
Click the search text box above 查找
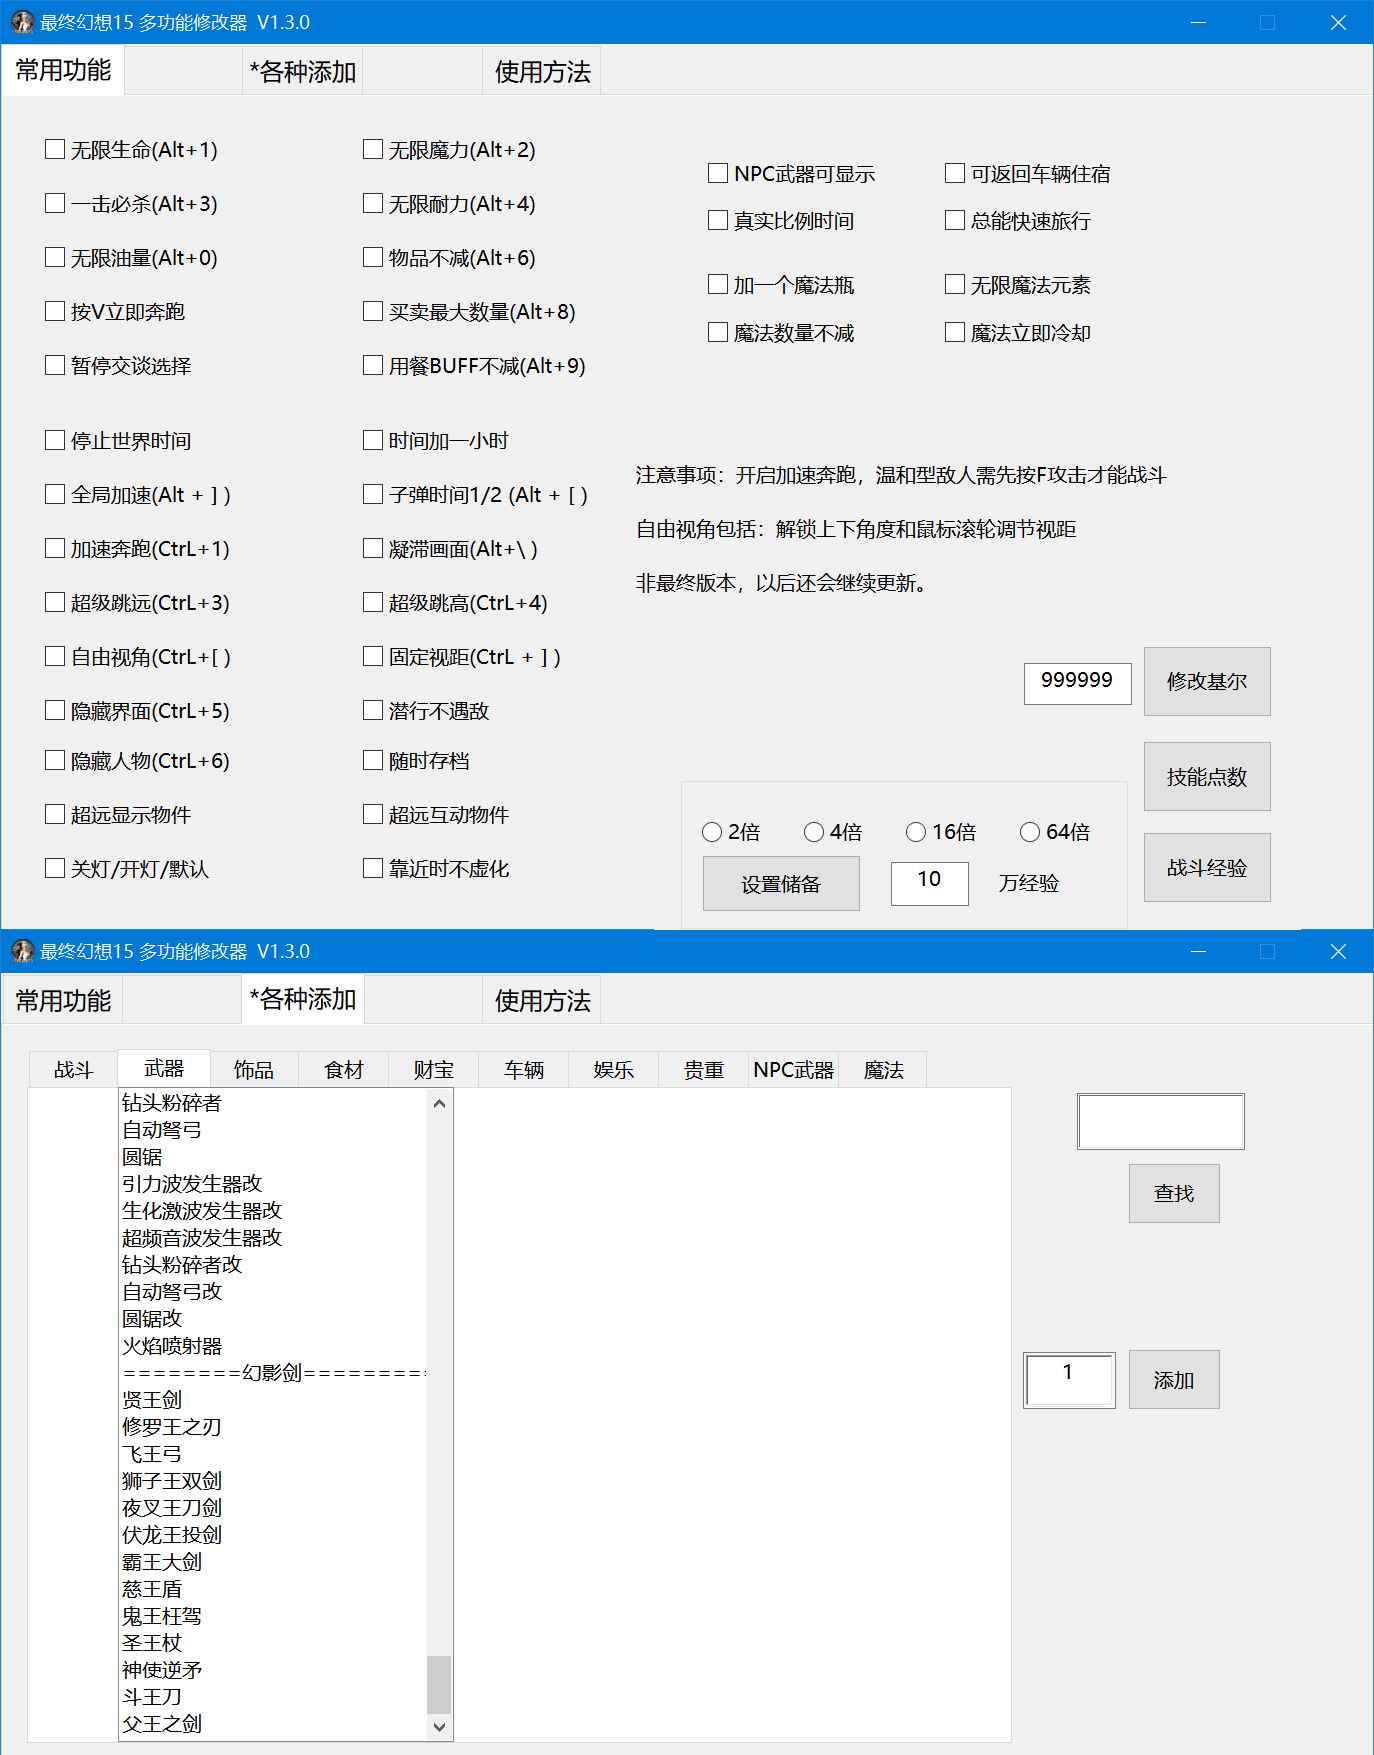point(1160,1121)
